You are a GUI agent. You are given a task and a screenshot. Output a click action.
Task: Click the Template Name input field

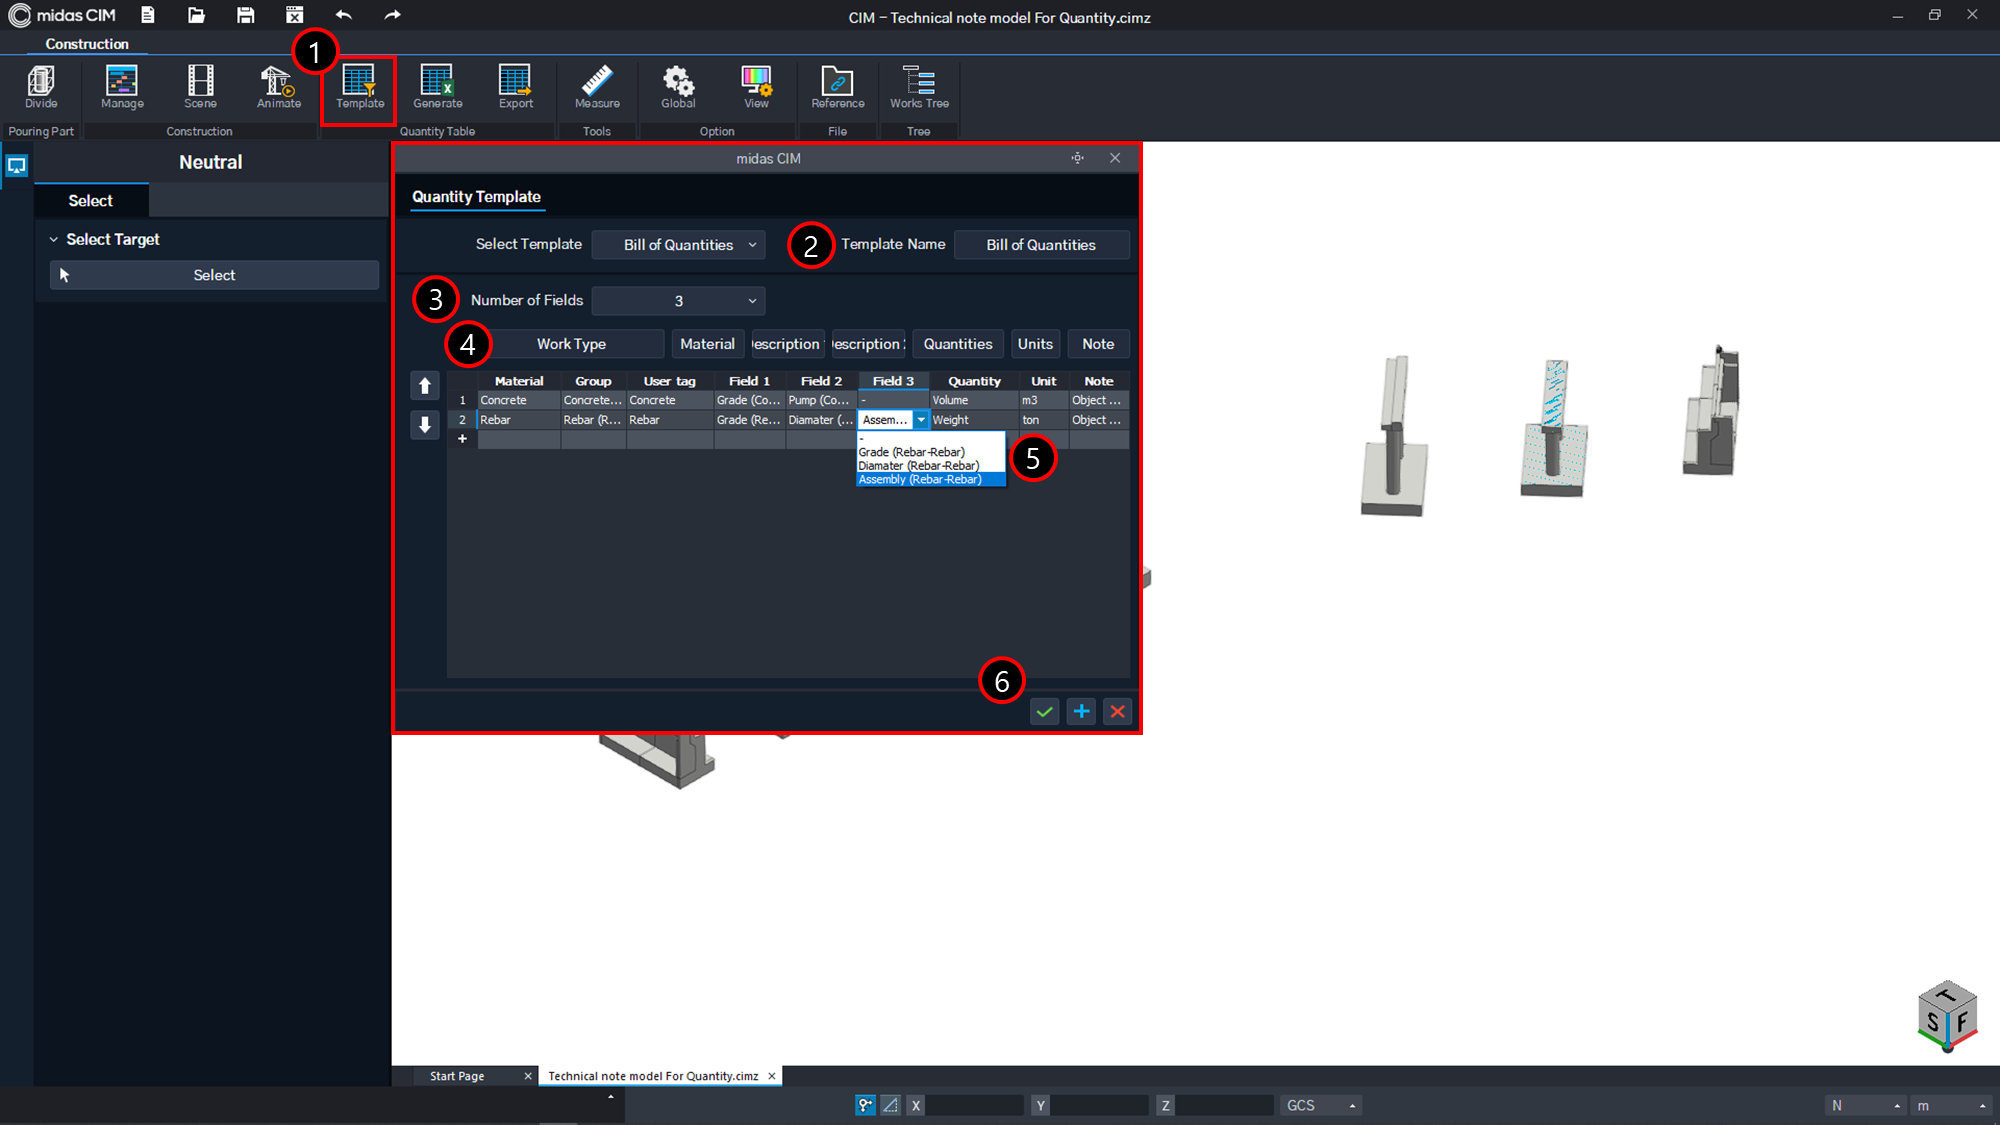1041,245
